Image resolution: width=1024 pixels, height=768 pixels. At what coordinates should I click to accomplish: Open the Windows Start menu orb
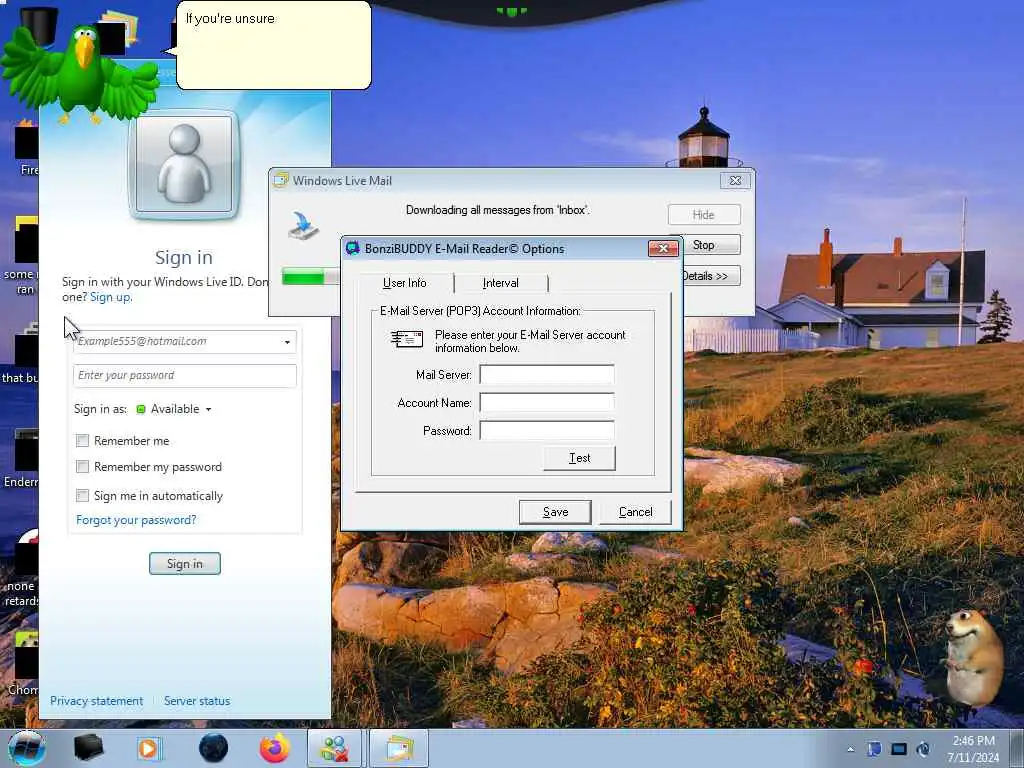click(27, 748)
